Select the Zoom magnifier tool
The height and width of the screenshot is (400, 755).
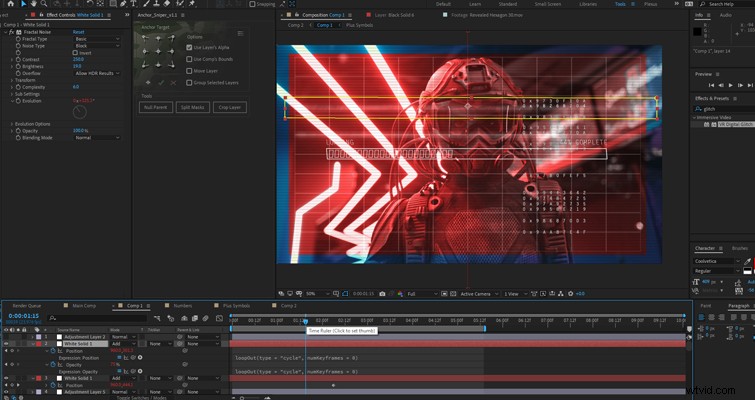[44, 4]
